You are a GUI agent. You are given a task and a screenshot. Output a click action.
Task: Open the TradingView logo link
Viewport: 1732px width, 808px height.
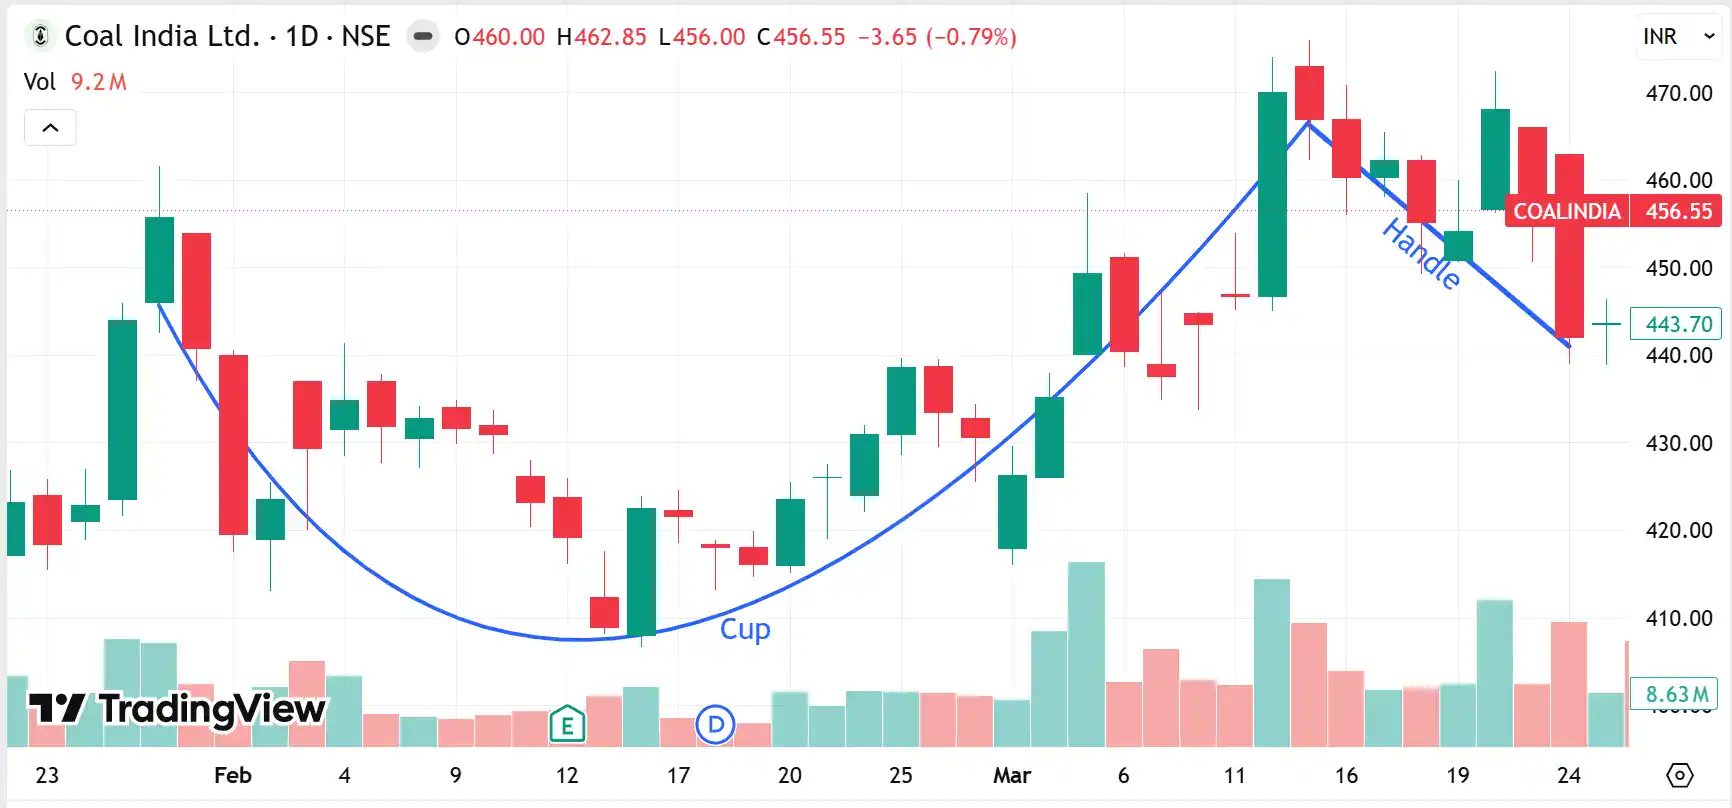coord(177,708)
